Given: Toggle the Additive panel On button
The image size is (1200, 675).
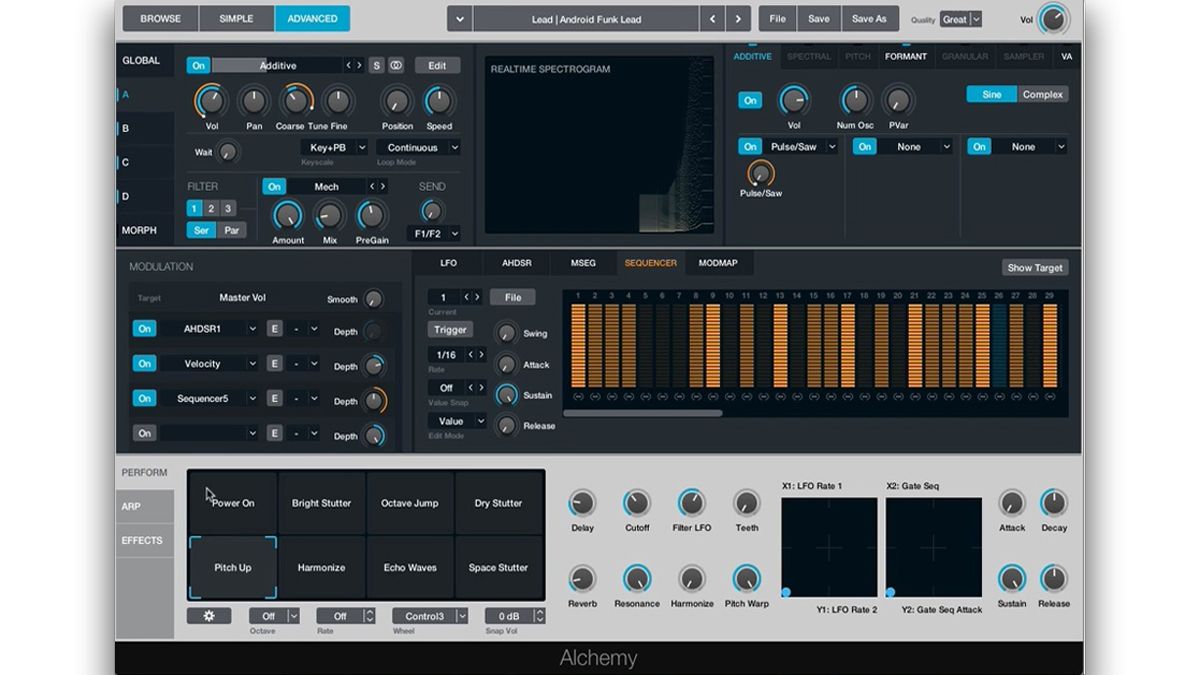Looking at the screenshot, I should click(750, 100).
